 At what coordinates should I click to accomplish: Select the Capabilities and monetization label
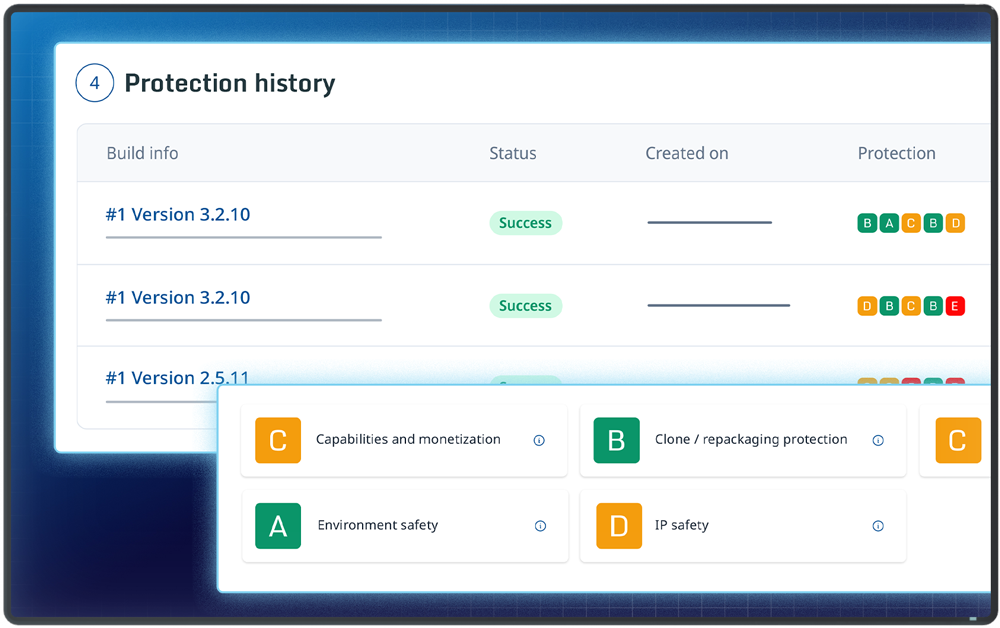tap(408, 439)
